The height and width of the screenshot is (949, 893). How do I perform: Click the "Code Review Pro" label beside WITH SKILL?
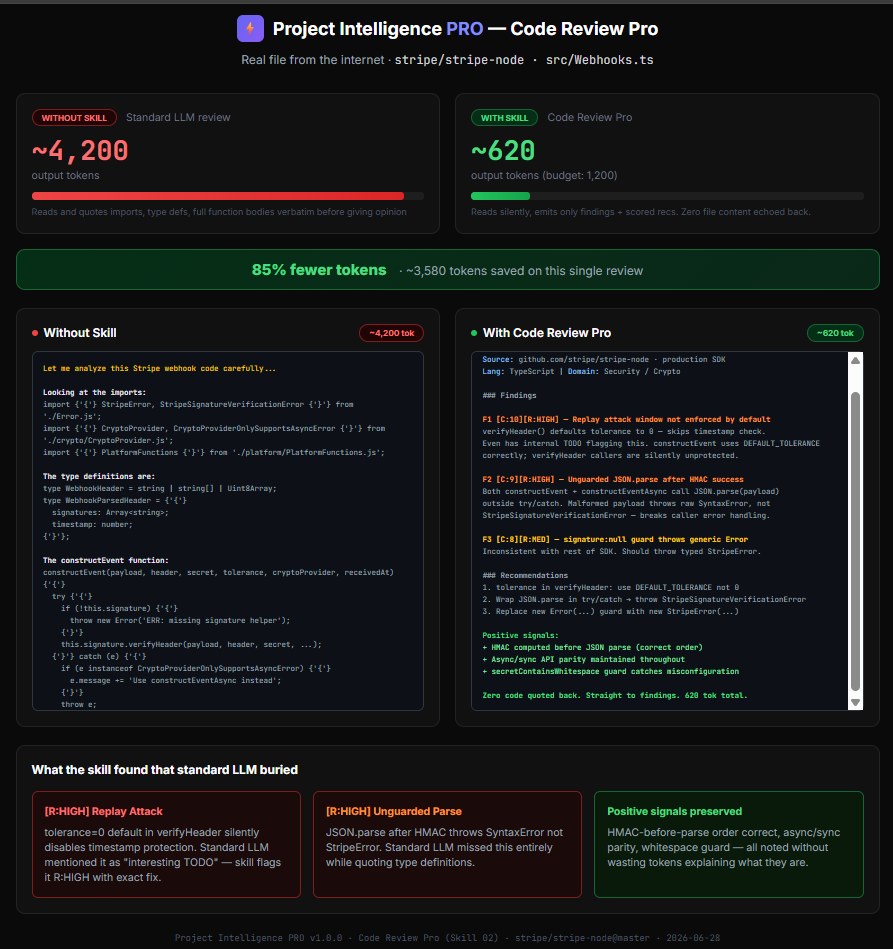[590, 117]
